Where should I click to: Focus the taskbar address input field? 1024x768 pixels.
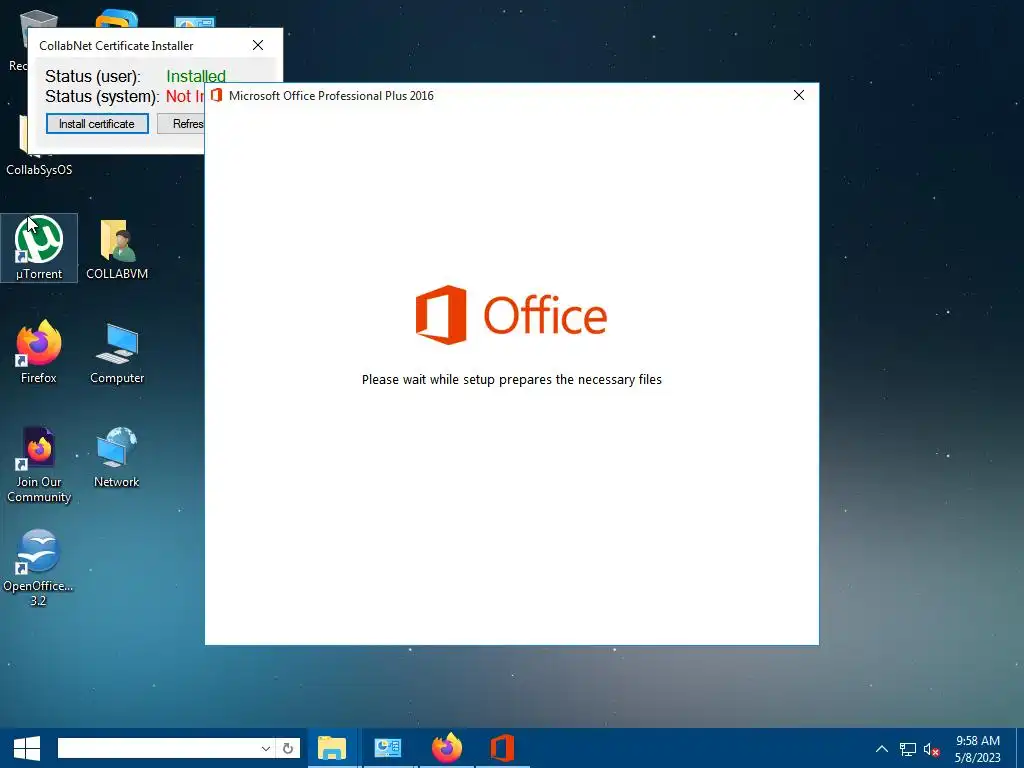(x=159, y=748)
